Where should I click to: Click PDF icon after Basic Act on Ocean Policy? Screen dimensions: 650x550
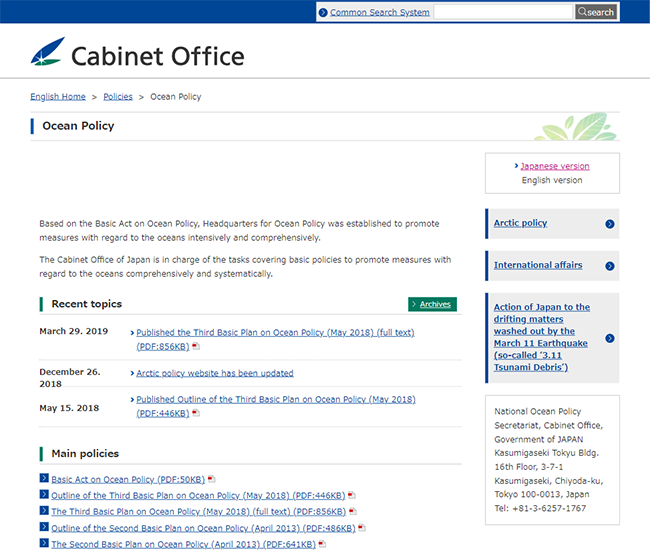pyautogui.click(x=211, y=479)
